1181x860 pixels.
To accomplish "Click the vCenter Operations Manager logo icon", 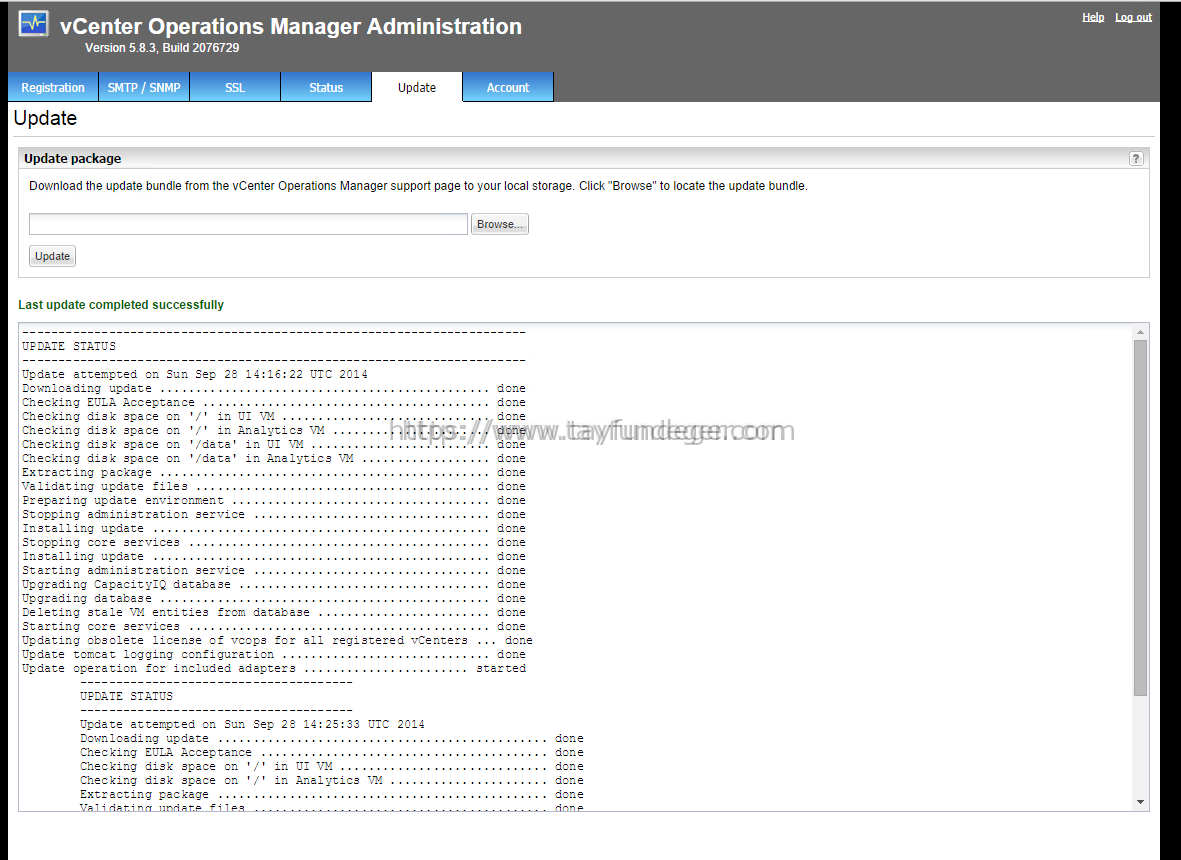I will pos(34,24).
